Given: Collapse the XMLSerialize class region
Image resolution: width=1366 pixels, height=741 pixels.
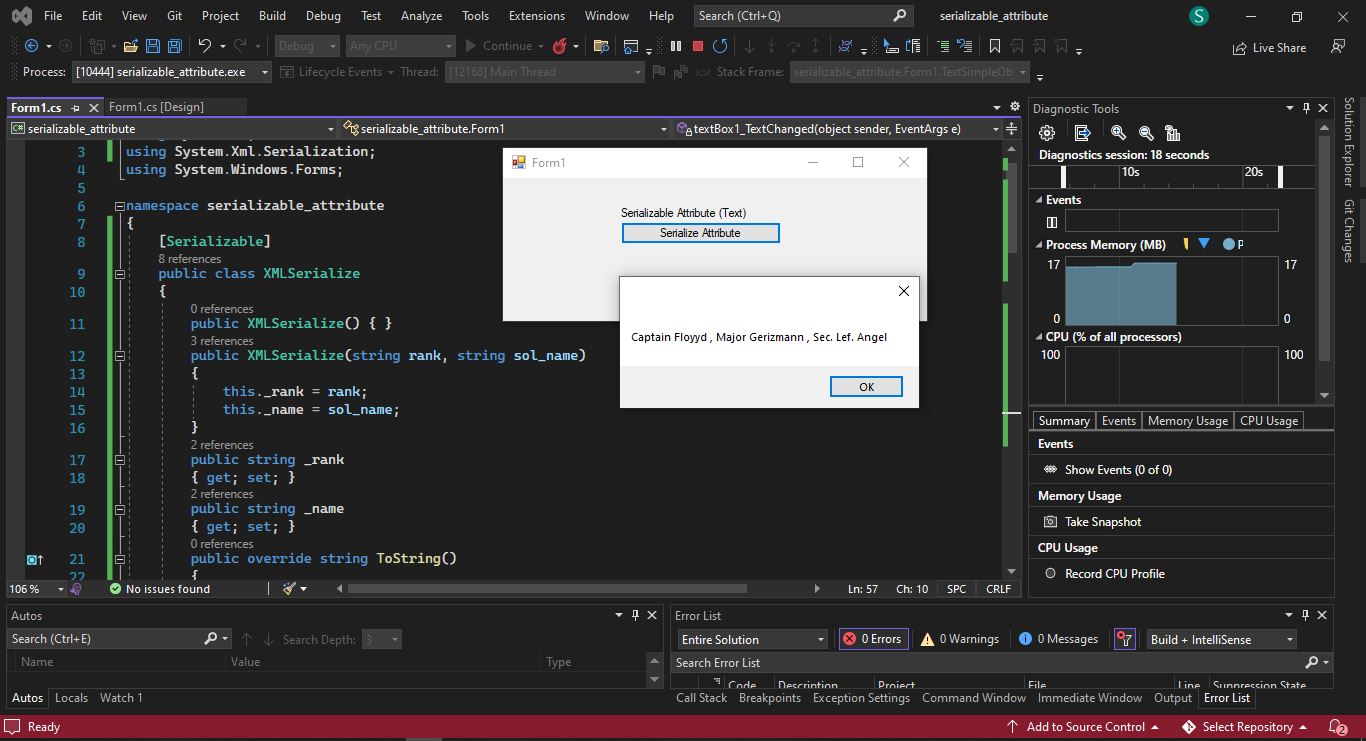Looking at the screenshot, I should [x=119, y=273].
